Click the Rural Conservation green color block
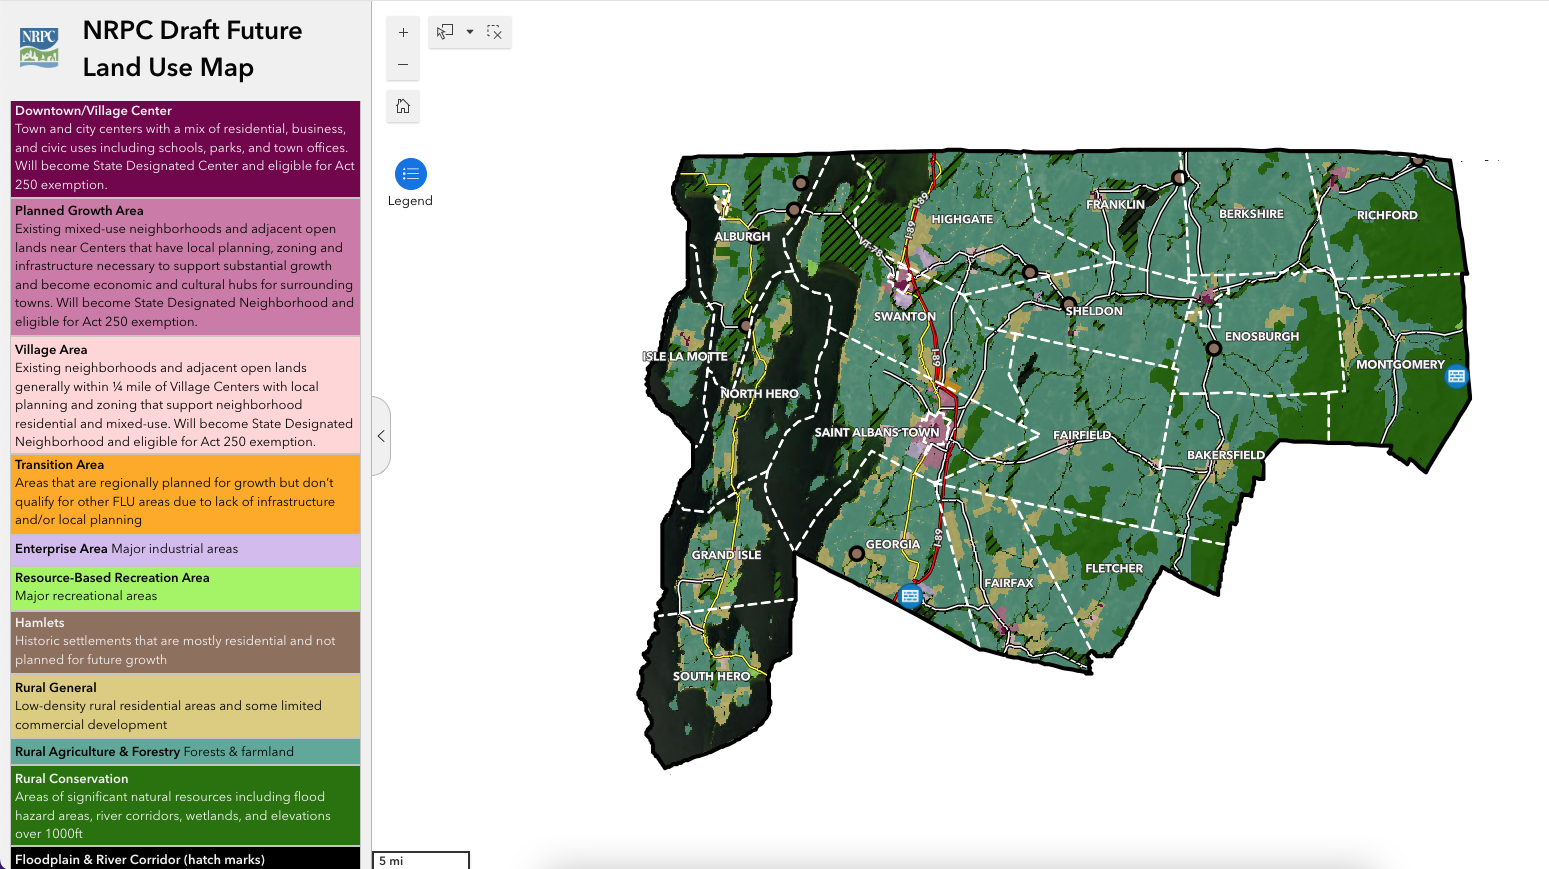 click(185, 805)
